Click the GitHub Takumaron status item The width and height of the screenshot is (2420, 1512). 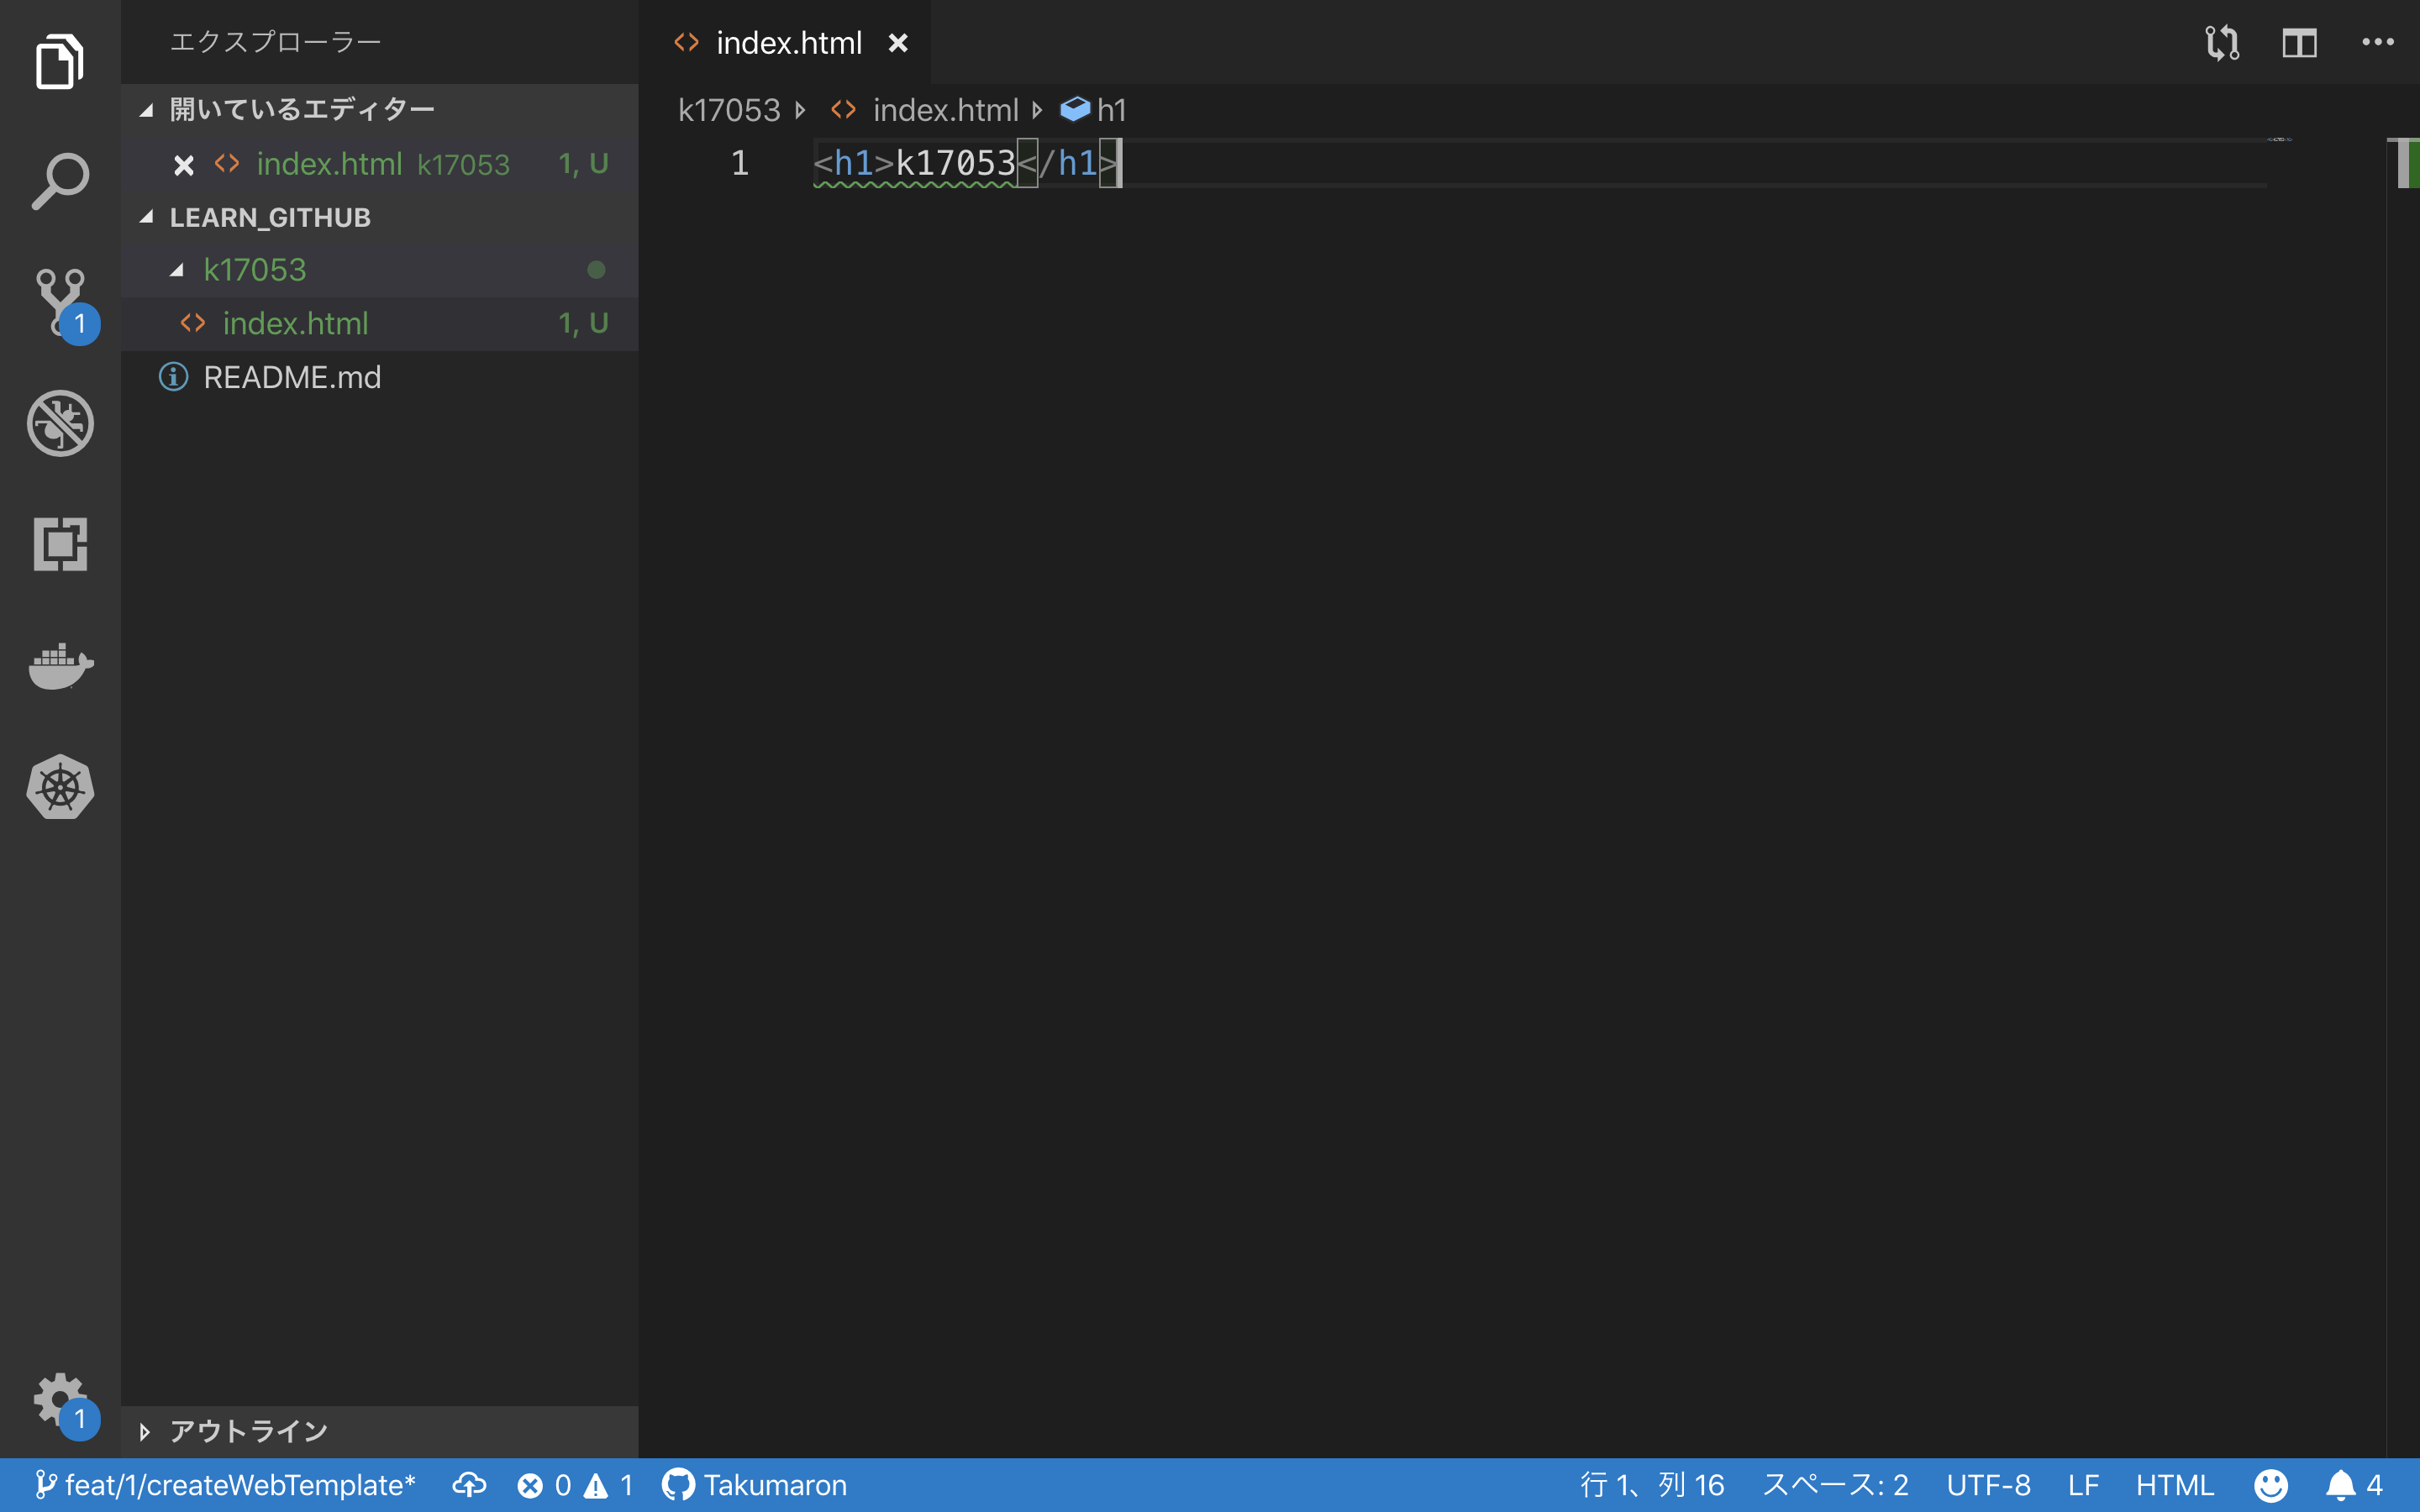pos(754,1485)
